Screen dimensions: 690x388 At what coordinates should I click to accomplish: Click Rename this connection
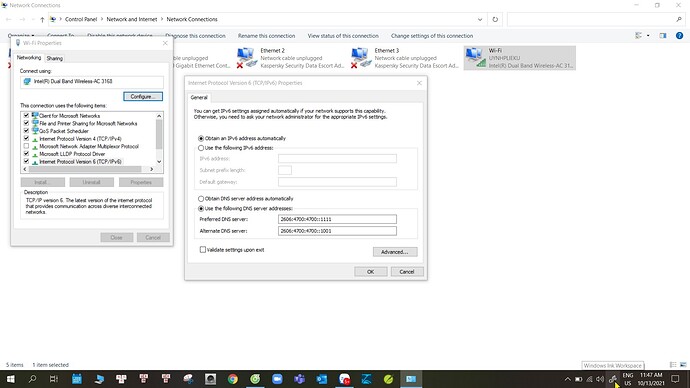[266, 36]
